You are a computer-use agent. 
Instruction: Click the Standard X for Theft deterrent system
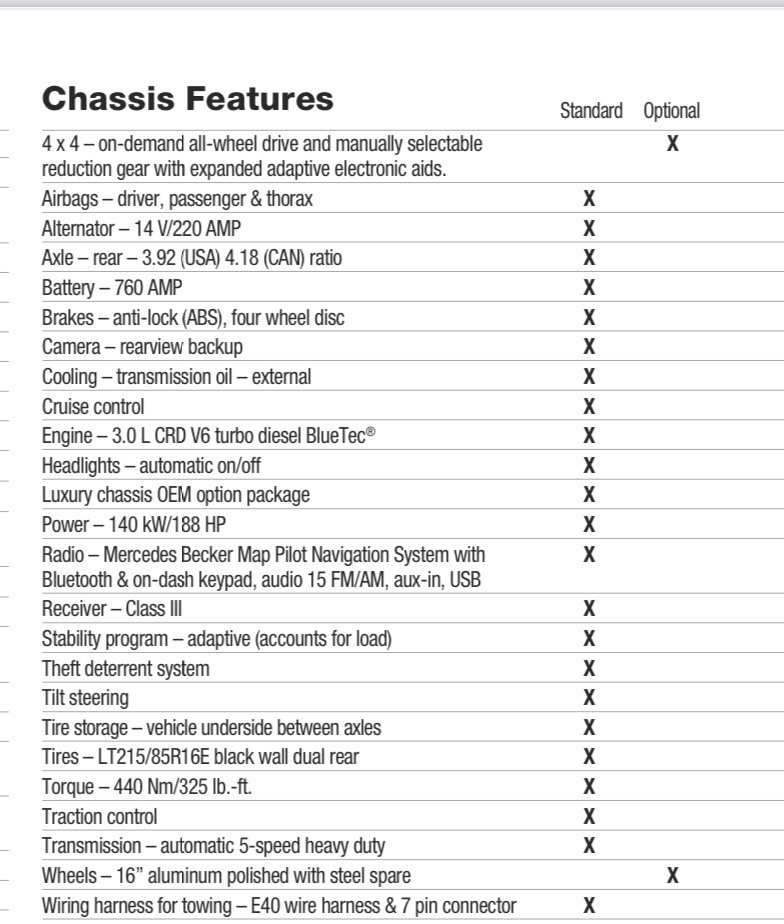point(589,668)
